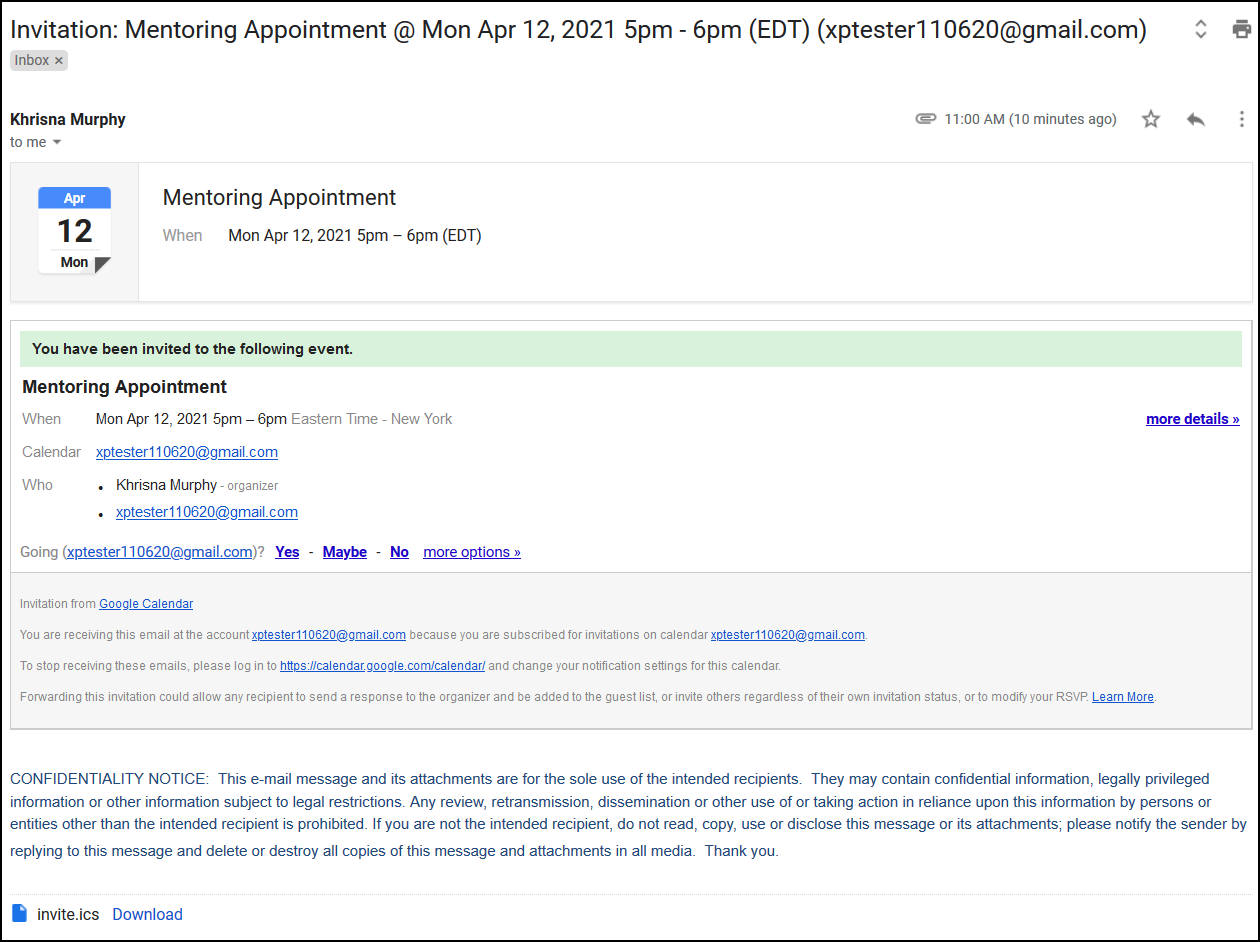Viewport: 1260px width, 942px height.
Task: Star this invitation email
Action: point(1151,119)
